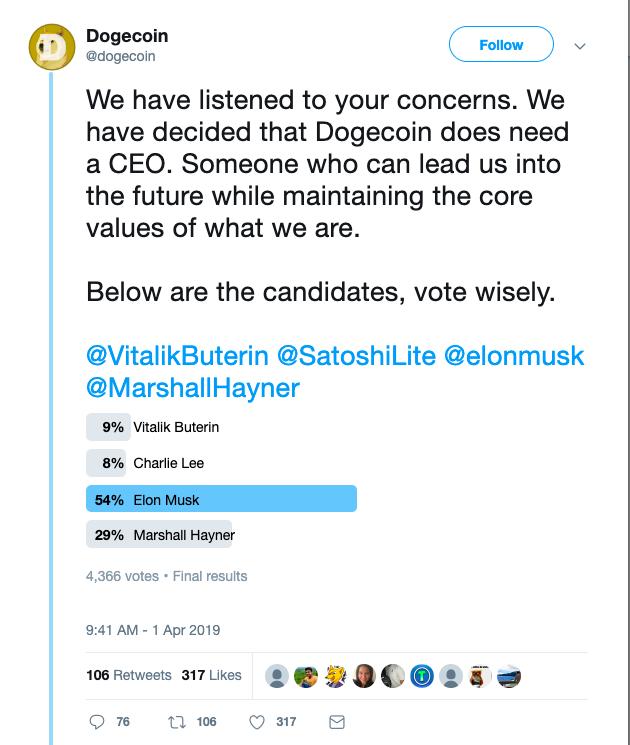Like the tweet with heart icon
Viewport: 630px width, 745px height.
[257, 722]
